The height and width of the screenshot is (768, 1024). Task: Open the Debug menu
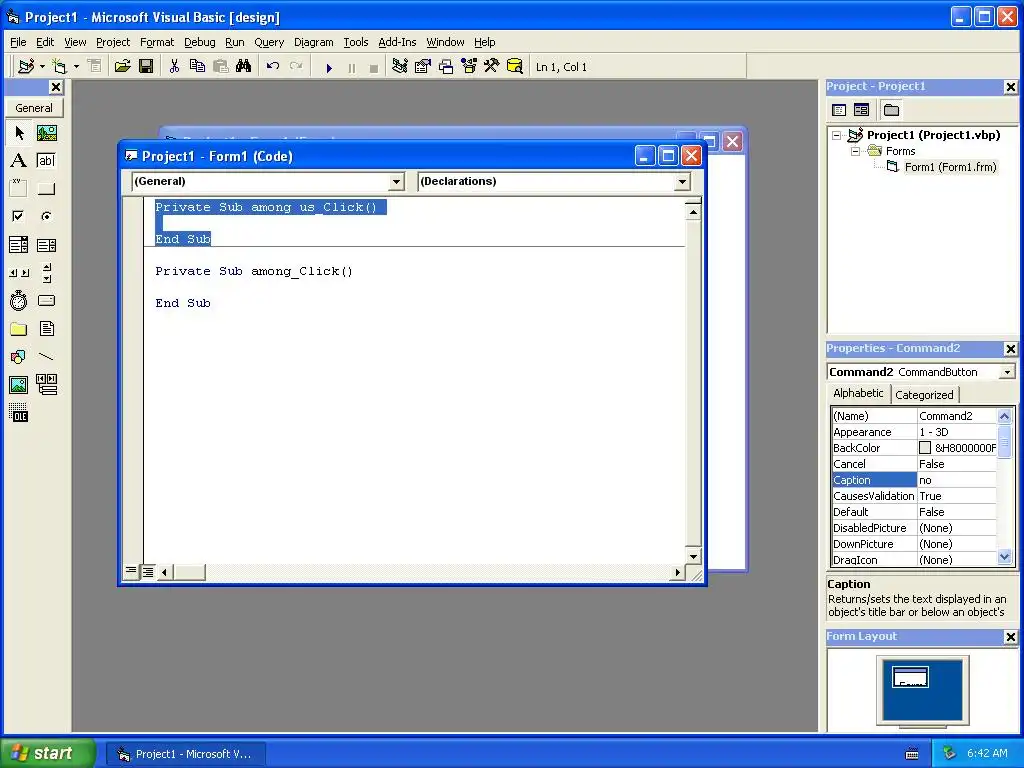pos(199,42)
